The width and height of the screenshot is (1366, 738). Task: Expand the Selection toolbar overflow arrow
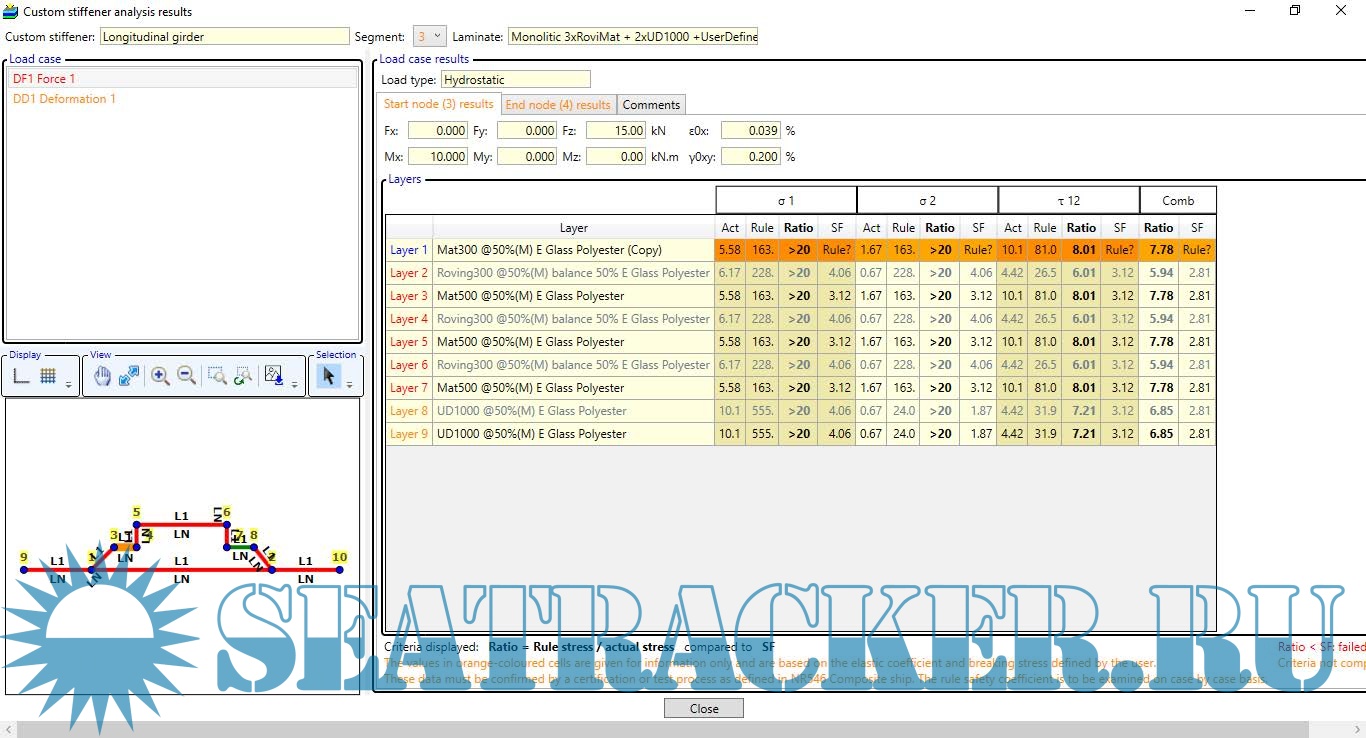[x=349, y=384]
